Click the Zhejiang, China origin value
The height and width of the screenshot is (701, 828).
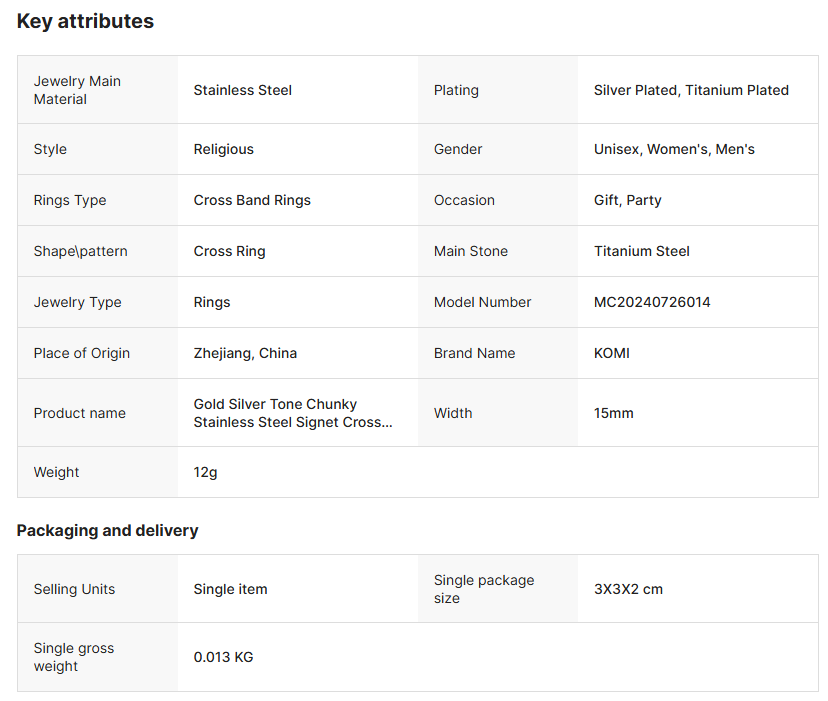(x=245, y=353)
